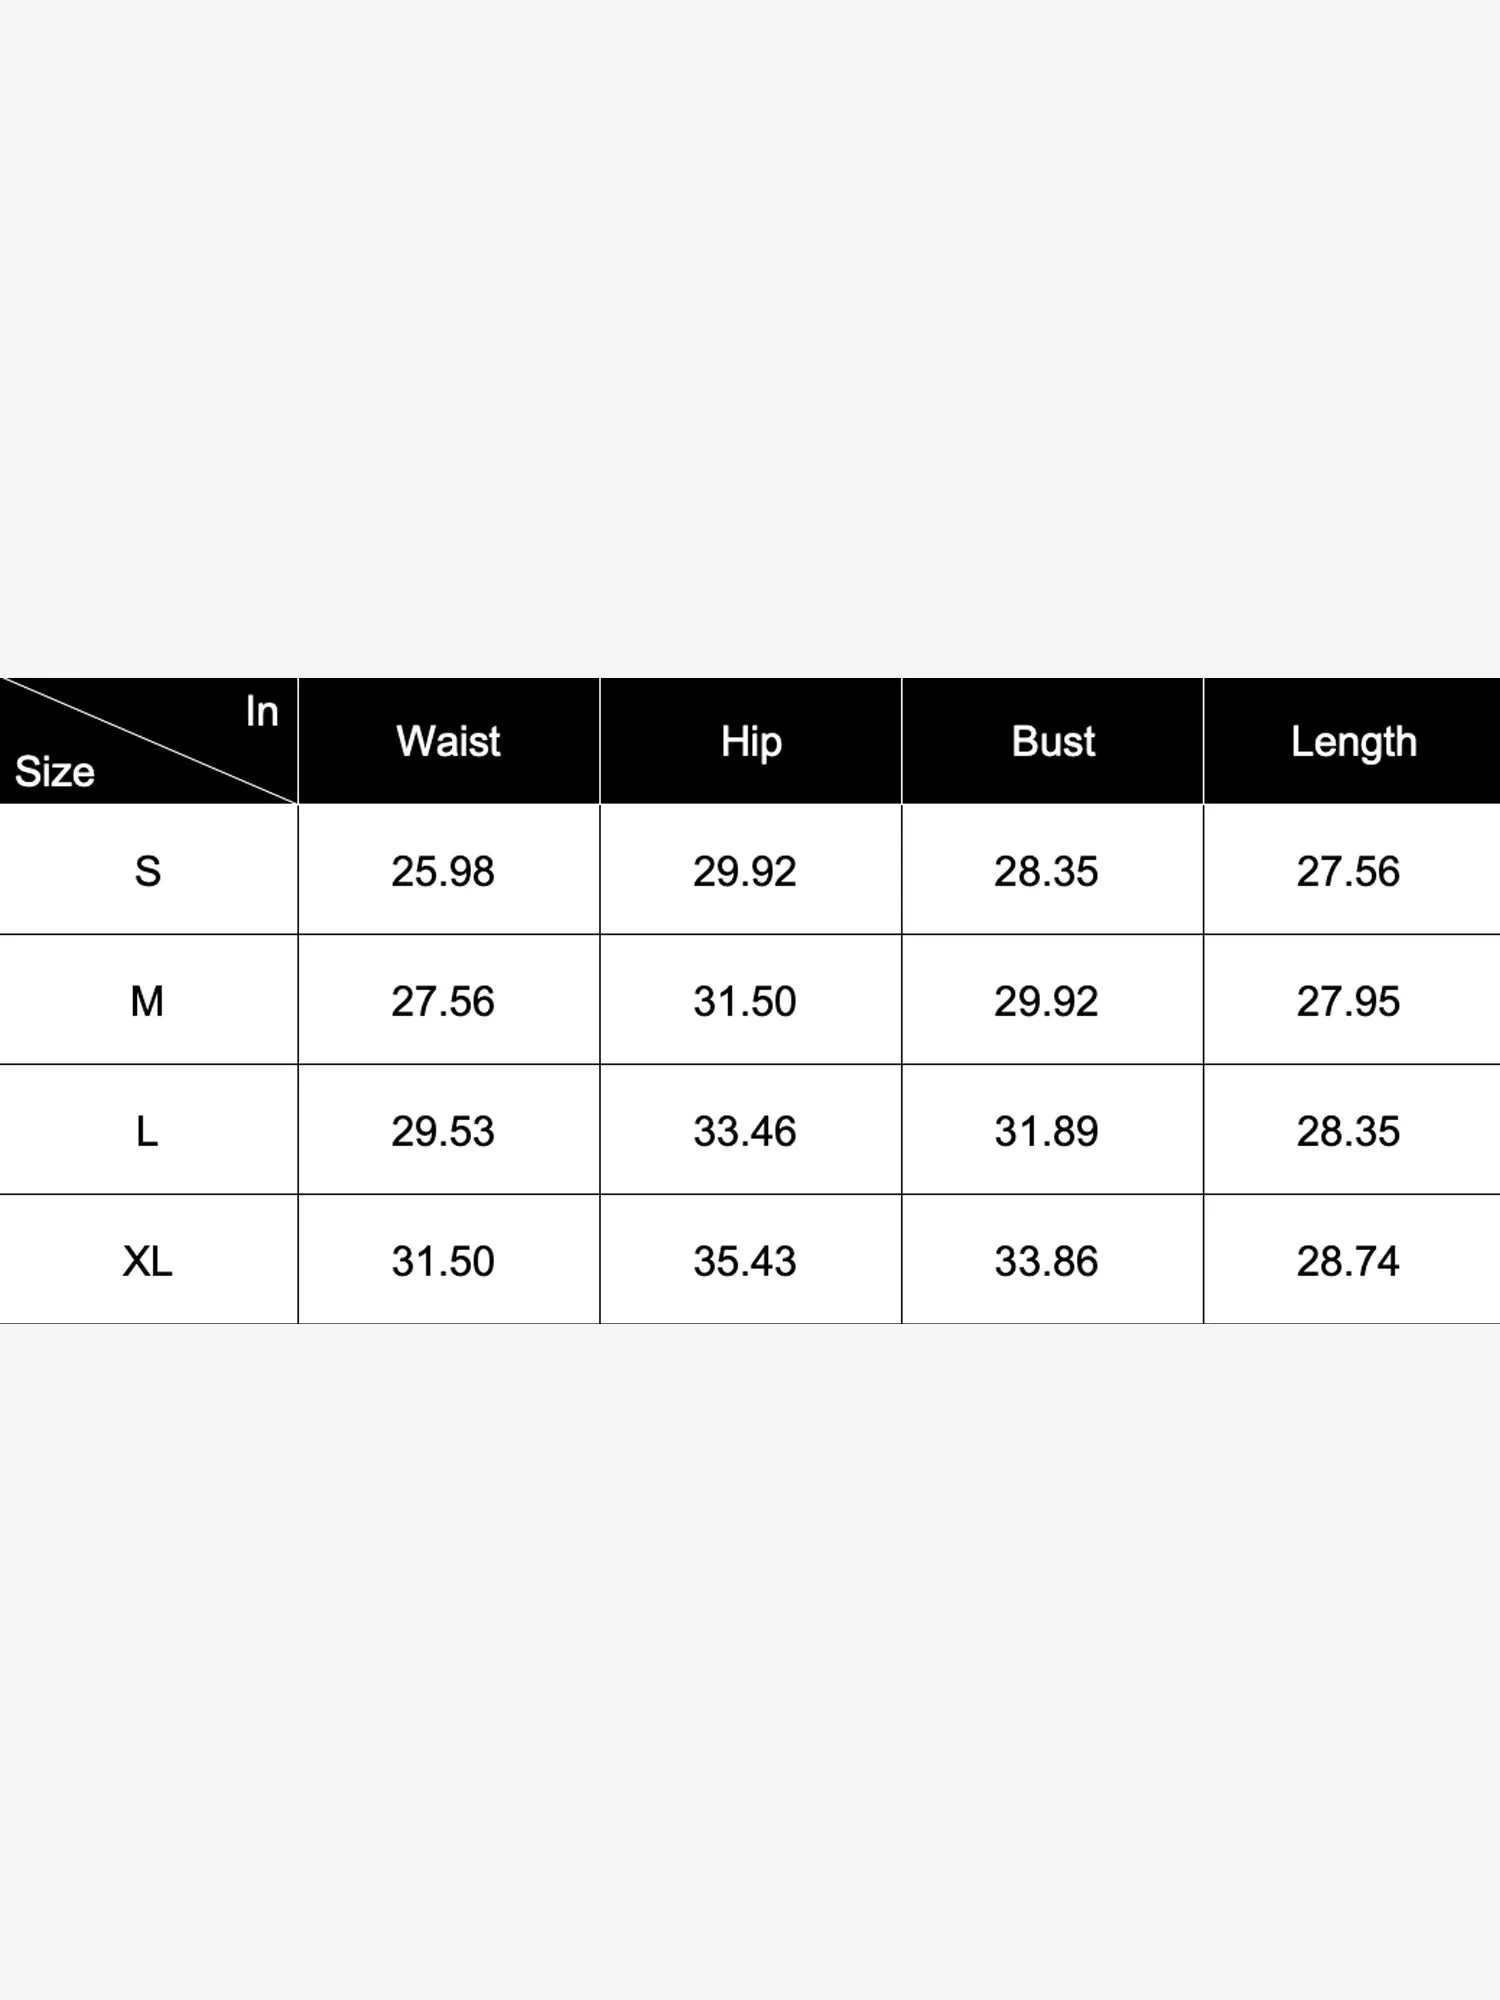Screen dimensions: 1500x2000
Task: Select size M length value 27.95
Action: [x=1348, y=1001]
